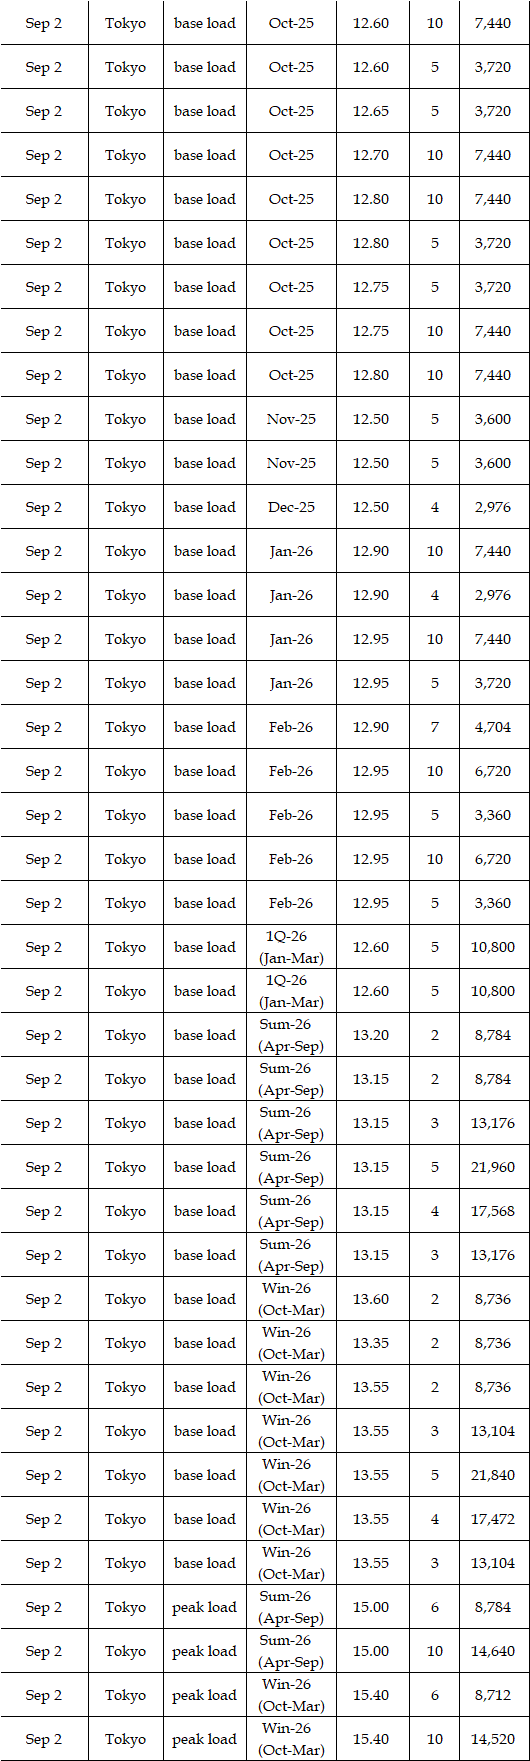Click the 13.60 price cell

(x=372, y=1299)
